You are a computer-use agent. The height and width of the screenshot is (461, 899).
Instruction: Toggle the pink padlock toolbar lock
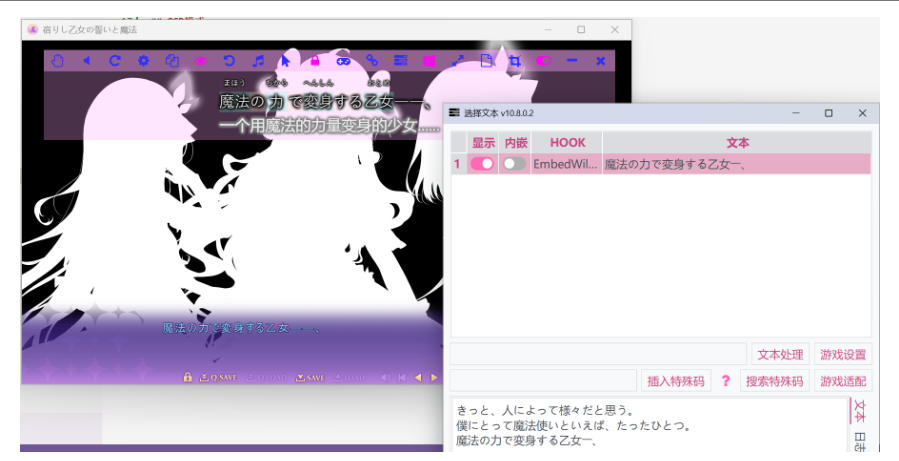coord(315,61)
